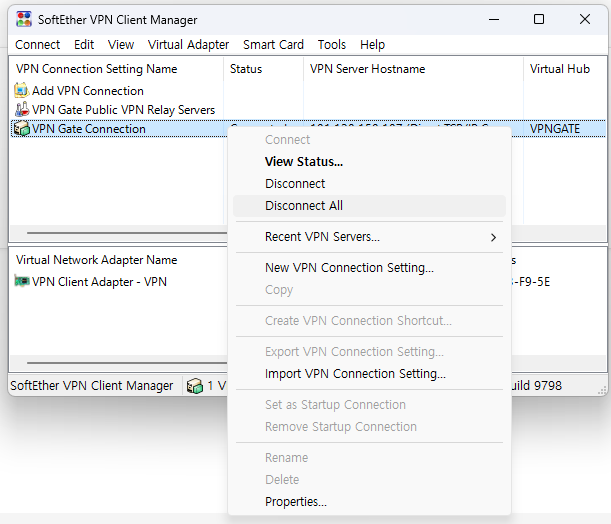Open the View menu
The height and width of the screenshot is (524, 611).
click(121, 44)
